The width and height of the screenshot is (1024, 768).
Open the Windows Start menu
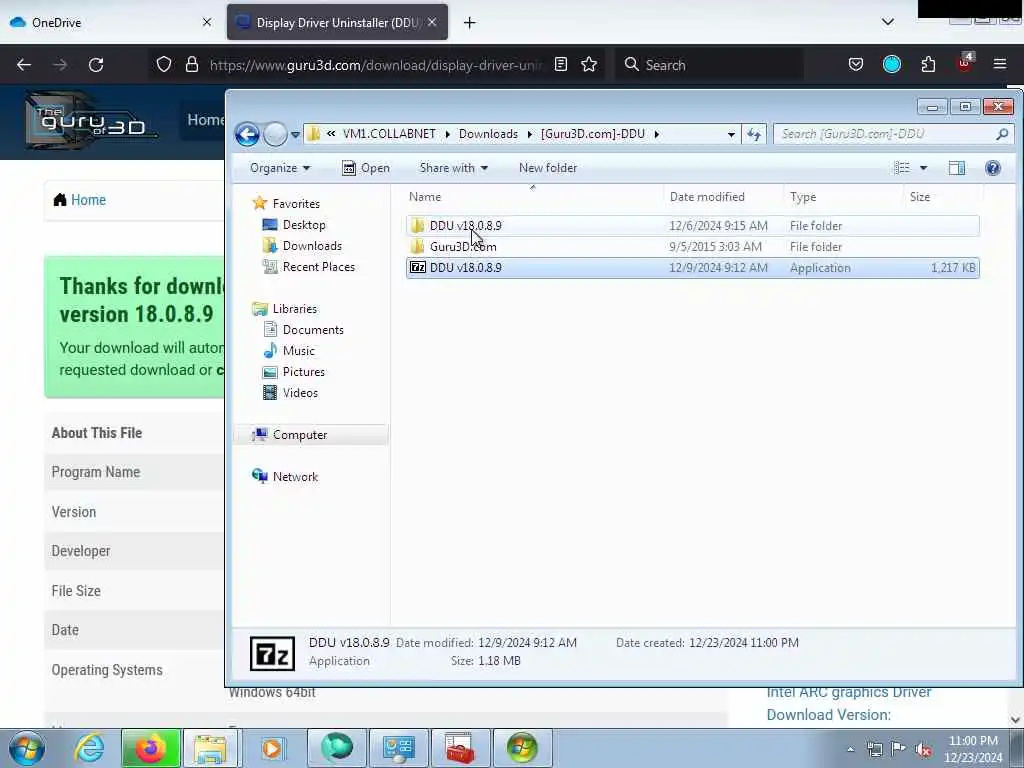coord(27,748)
